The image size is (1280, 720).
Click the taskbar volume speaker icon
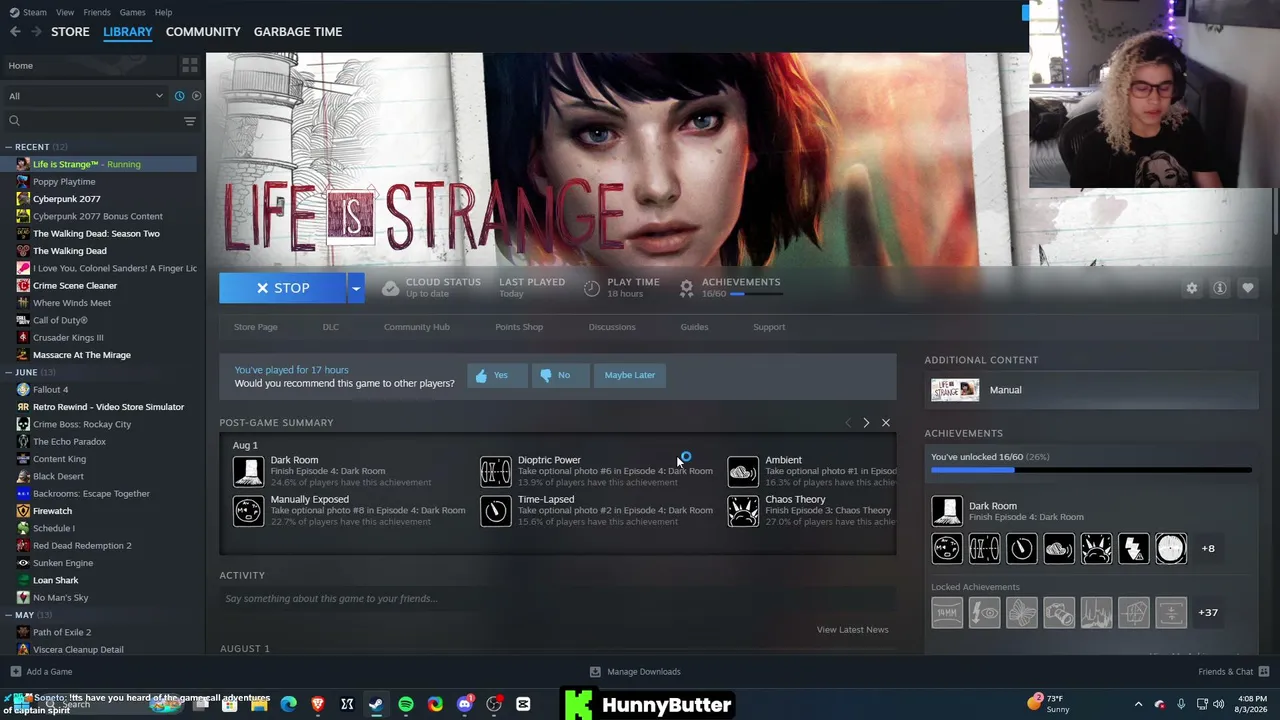point(1219,705)
